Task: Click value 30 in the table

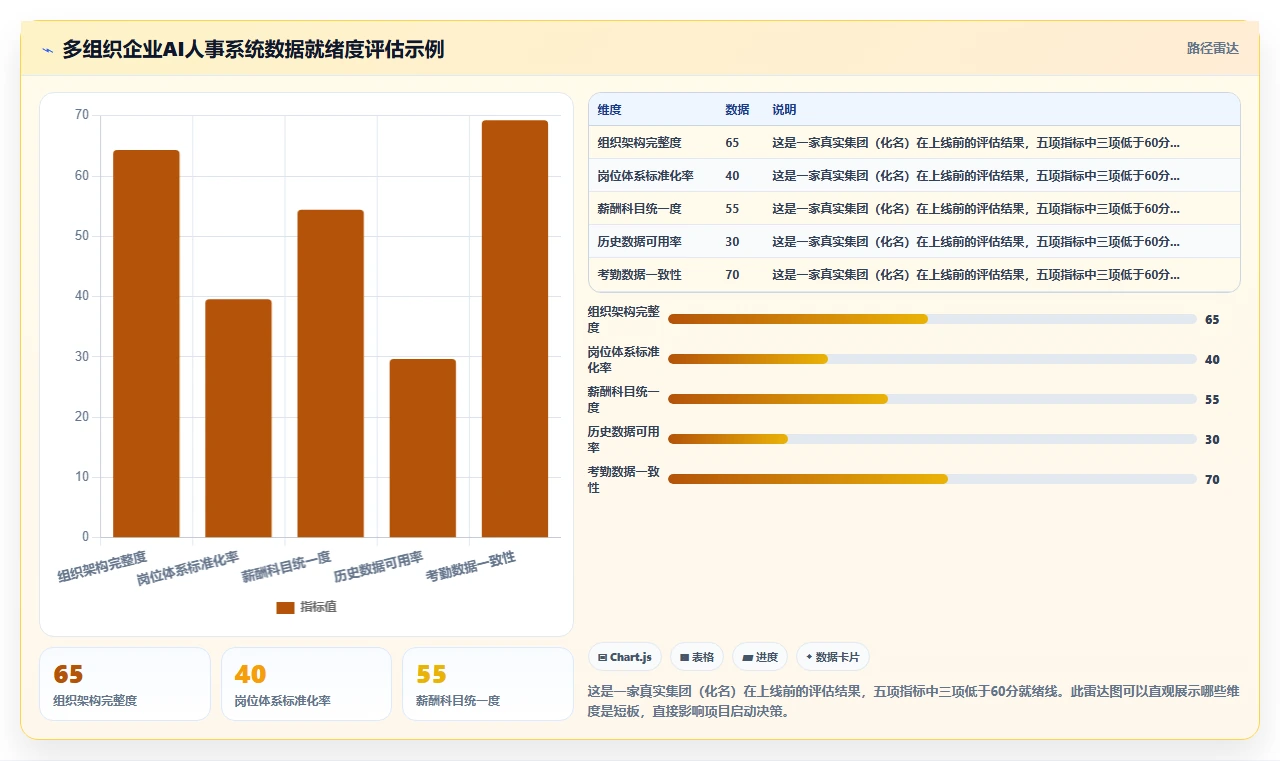Action: pyautogui.click(x=732, y=242)
